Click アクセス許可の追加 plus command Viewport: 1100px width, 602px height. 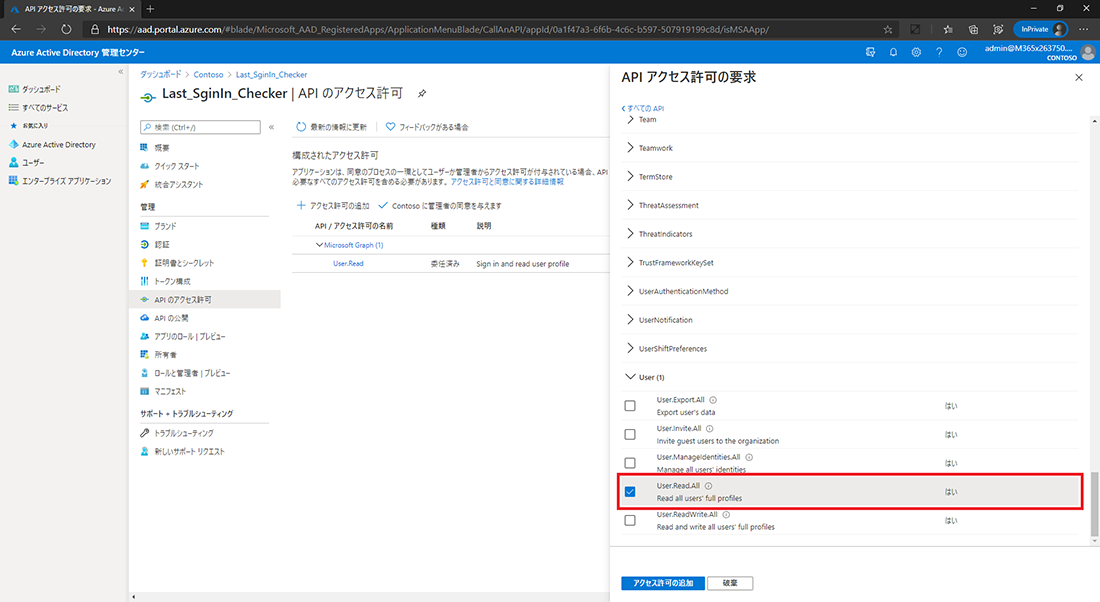tap(333, 206)
